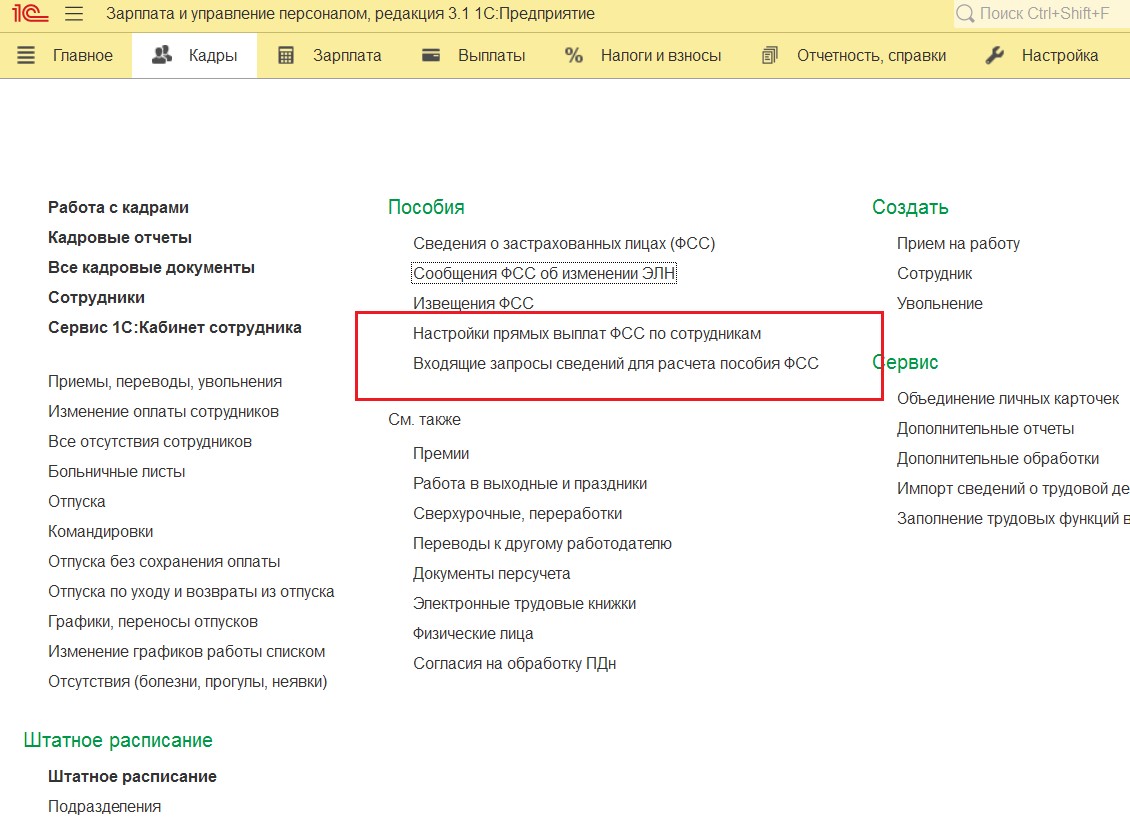Open the Отпуска link

[76, 502]
